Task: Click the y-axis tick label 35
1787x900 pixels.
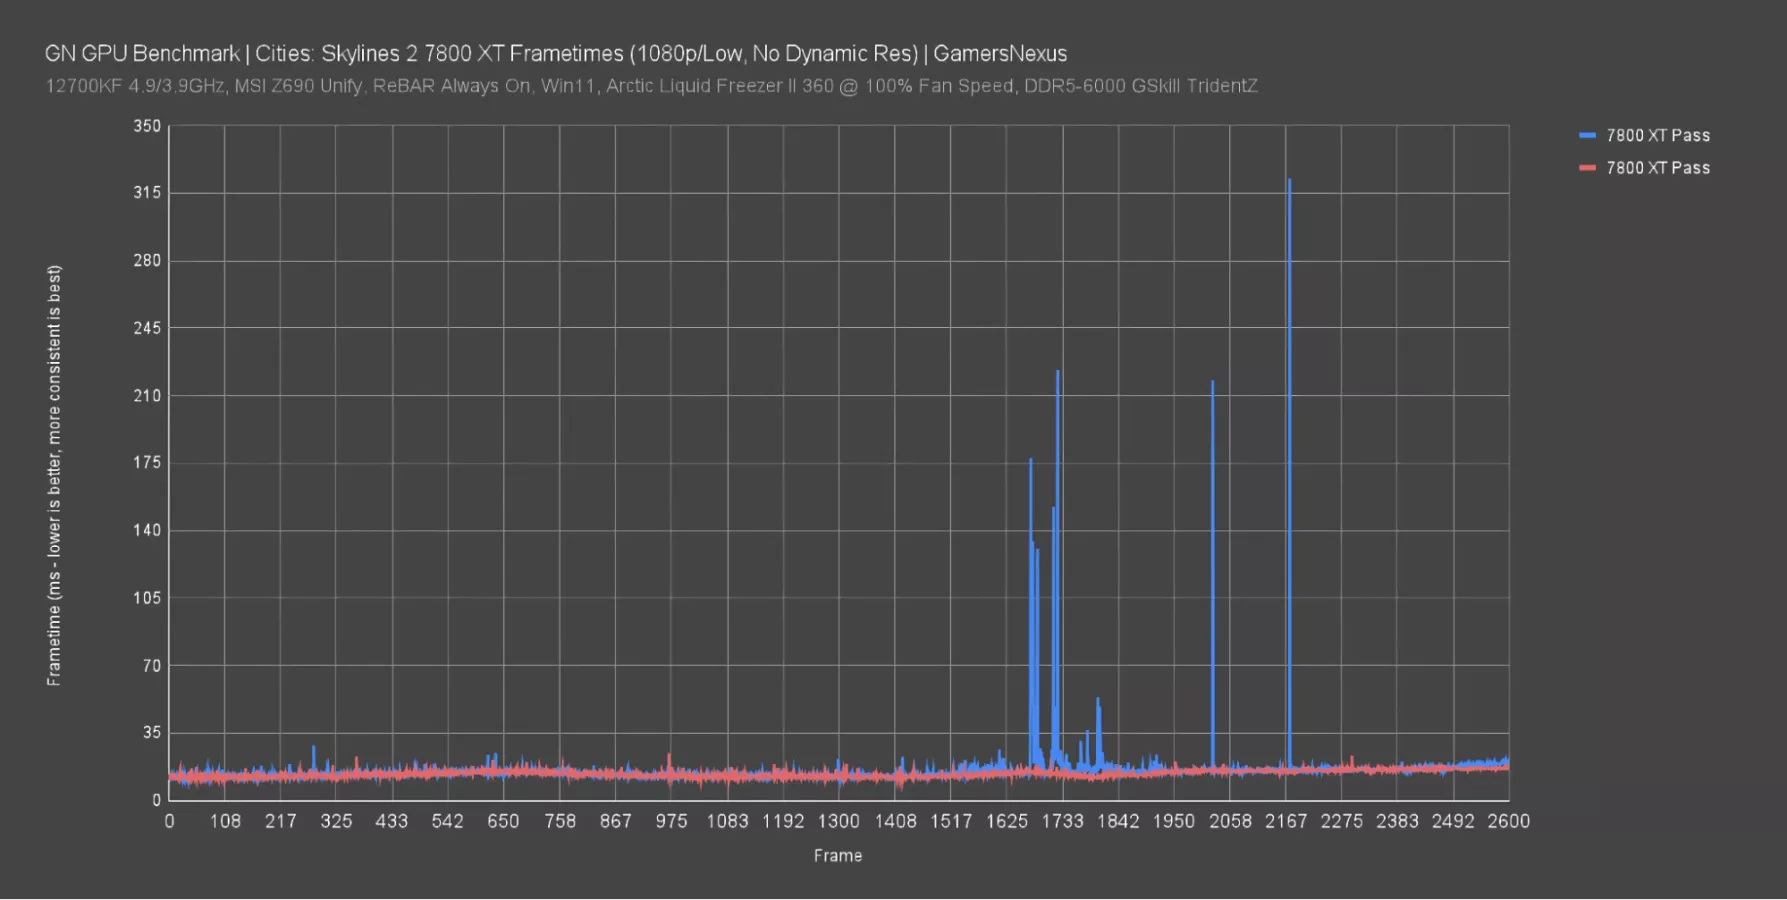Action: [x=151, y=733]
